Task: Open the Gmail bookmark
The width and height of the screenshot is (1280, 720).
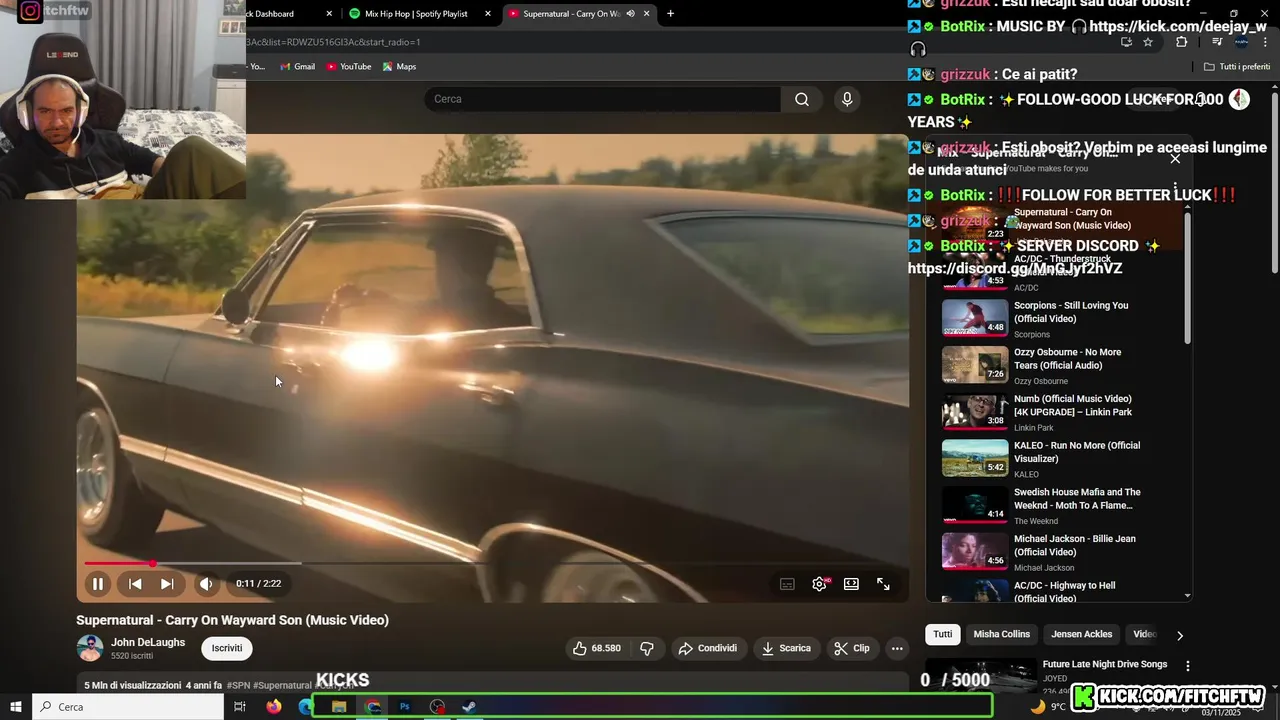Action: tap(297, 66)
